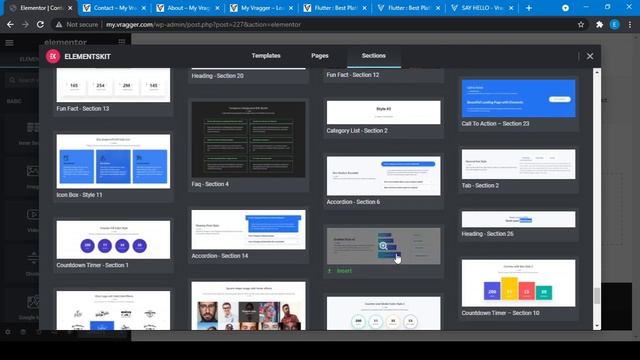Choose the Icon Box - Style 11 preview
The image size is (640, 360).
pyautogui.click(x=113, y=161)
